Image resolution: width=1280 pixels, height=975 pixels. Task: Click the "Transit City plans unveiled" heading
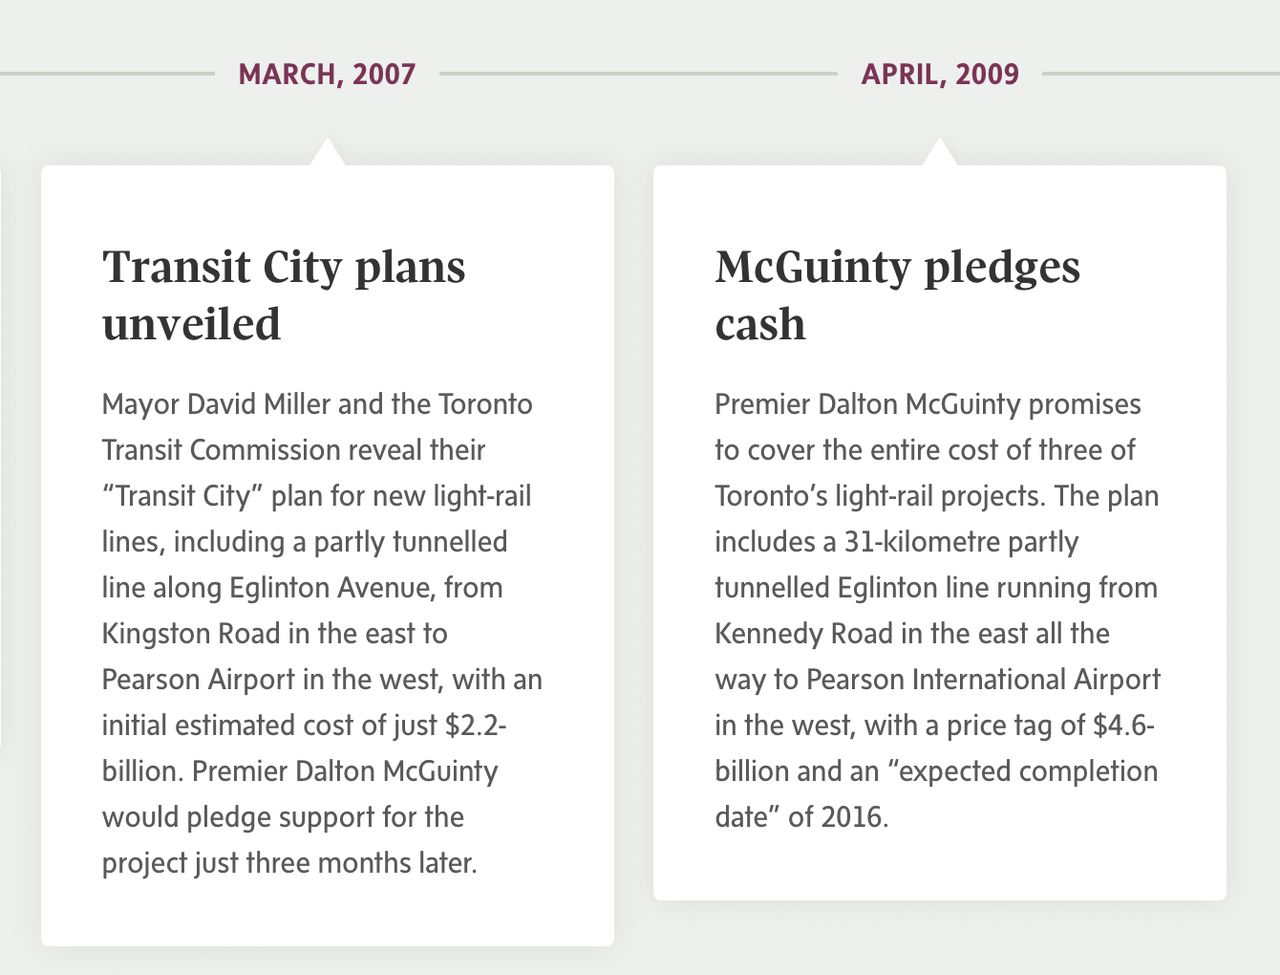[284, 295]
